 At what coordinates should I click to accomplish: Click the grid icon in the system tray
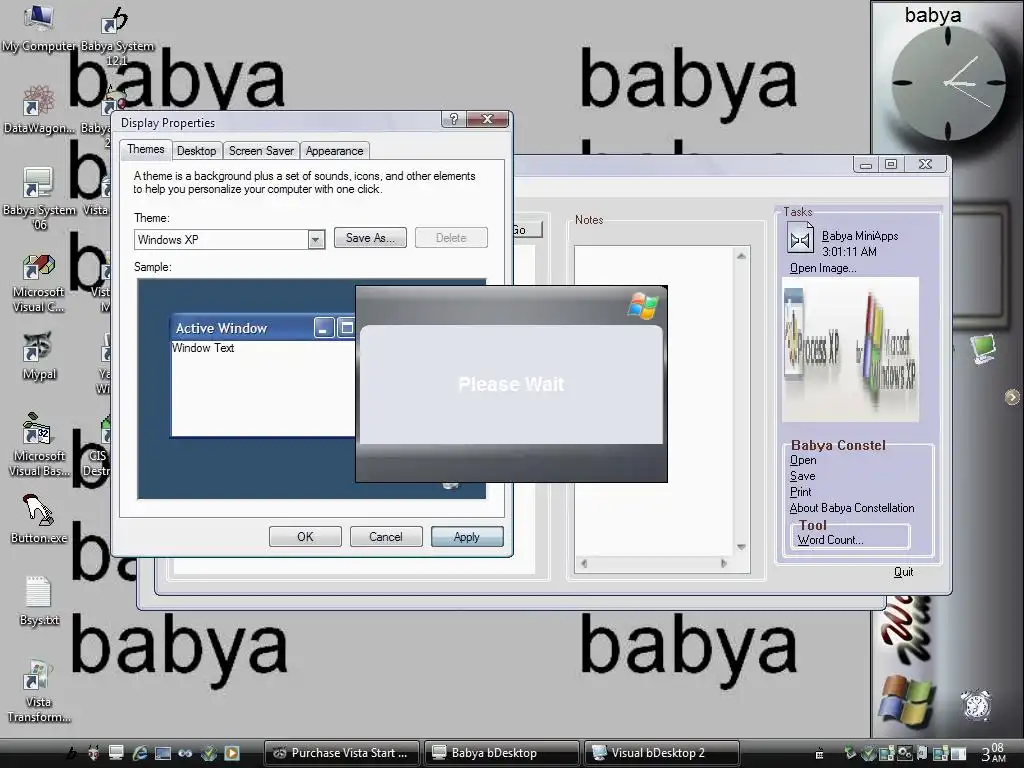(x=819, y=754)
